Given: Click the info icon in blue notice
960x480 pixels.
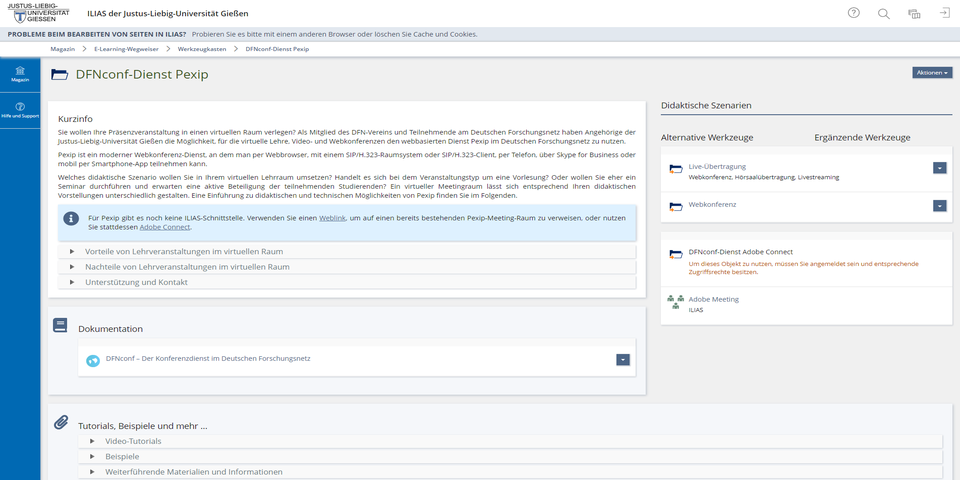Looking at the screenshot, I should pyautogui.click(x=71, y=219).
